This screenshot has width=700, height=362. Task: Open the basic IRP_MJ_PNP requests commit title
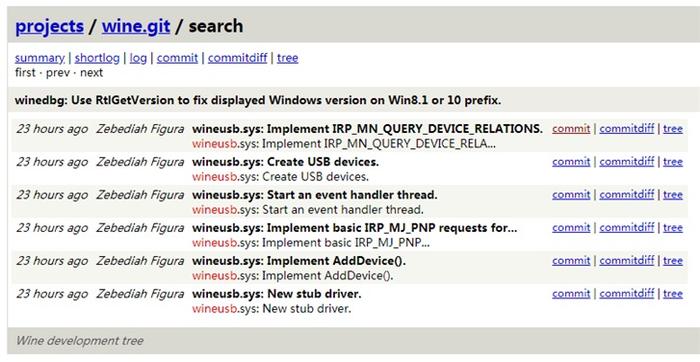(354, 228)
